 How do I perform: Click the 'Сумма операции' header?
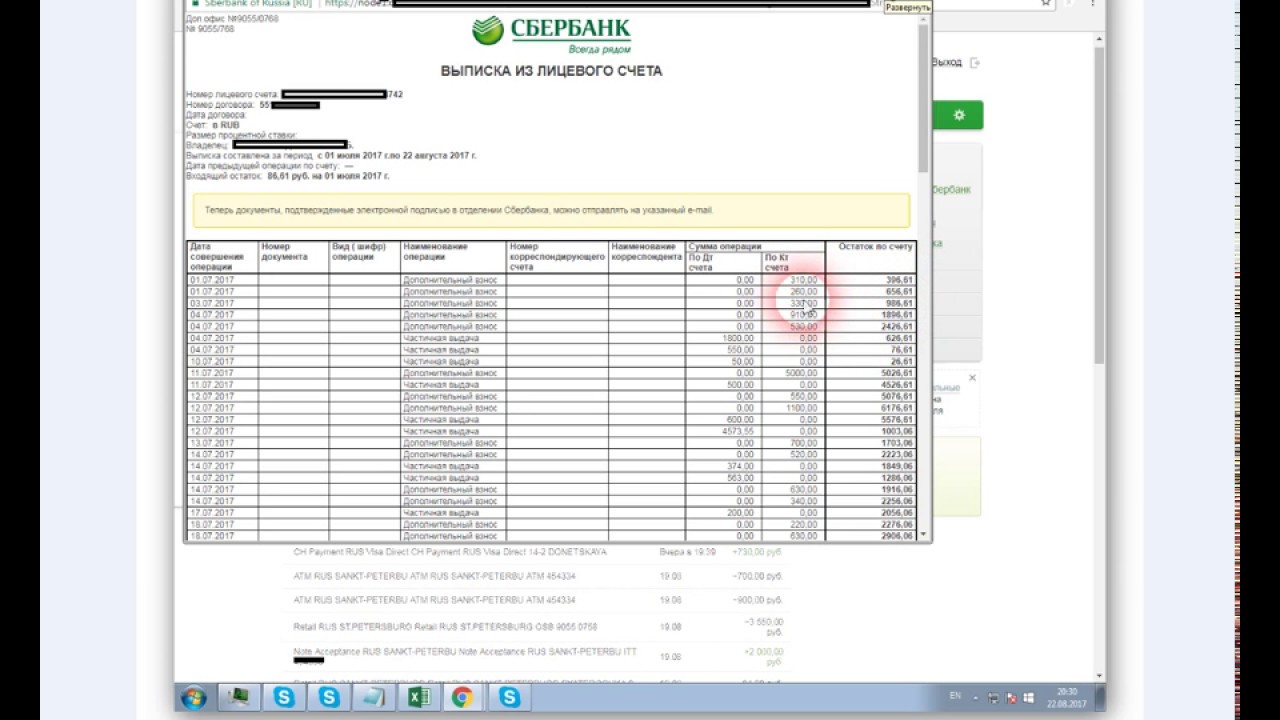pyautogui.click(x=755, y=246)
